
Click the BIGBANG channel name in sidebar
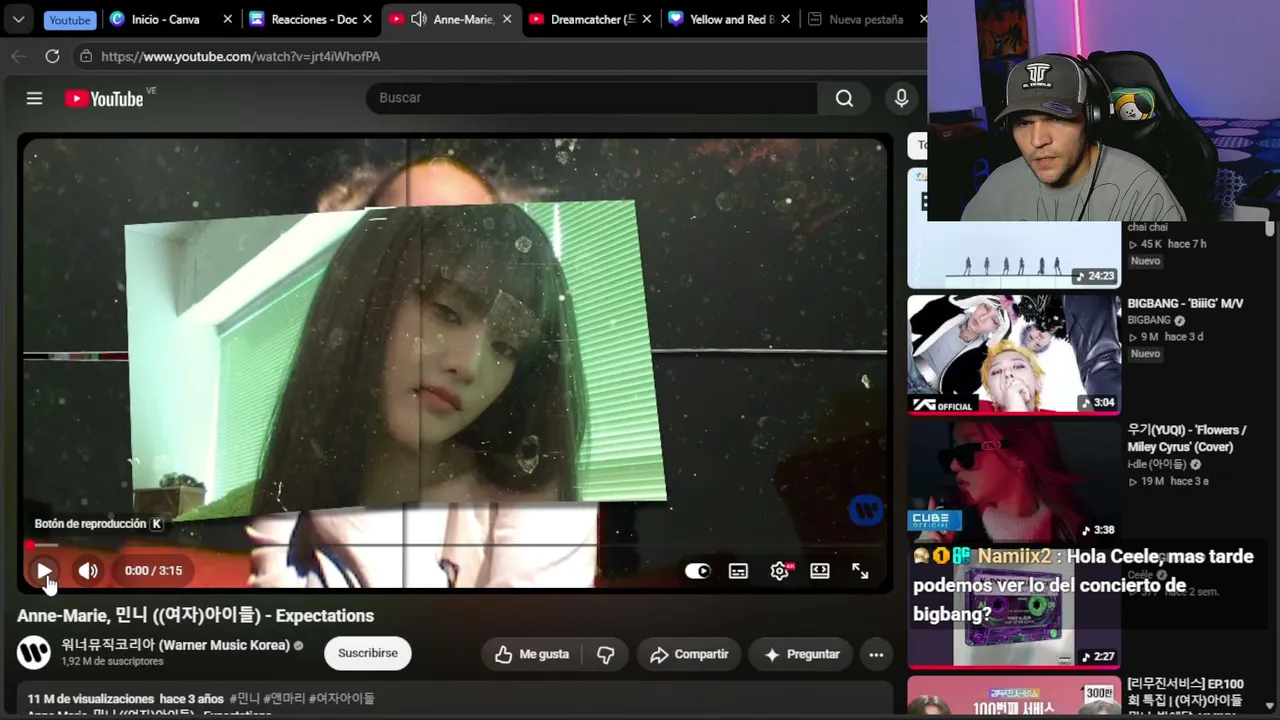(1149, 320)
